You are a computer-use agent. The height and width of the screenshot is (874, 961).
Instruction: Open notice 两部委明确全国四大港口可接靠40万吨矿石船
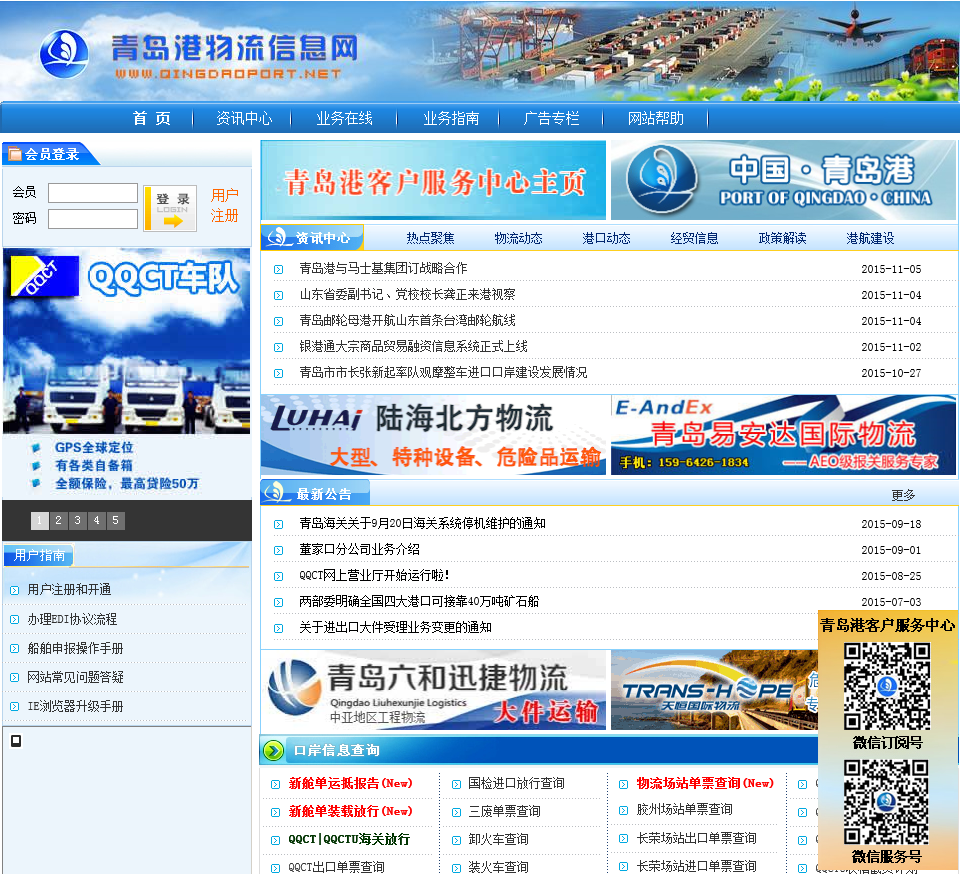tap(419, 602)
